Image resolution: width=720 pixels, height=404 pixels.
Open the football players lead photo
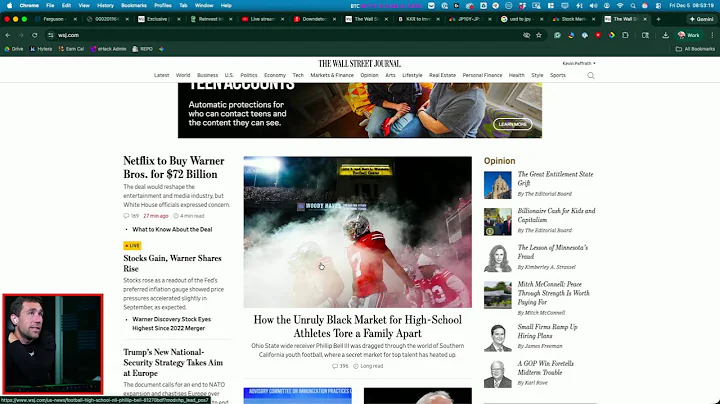(x=357, y=232)
